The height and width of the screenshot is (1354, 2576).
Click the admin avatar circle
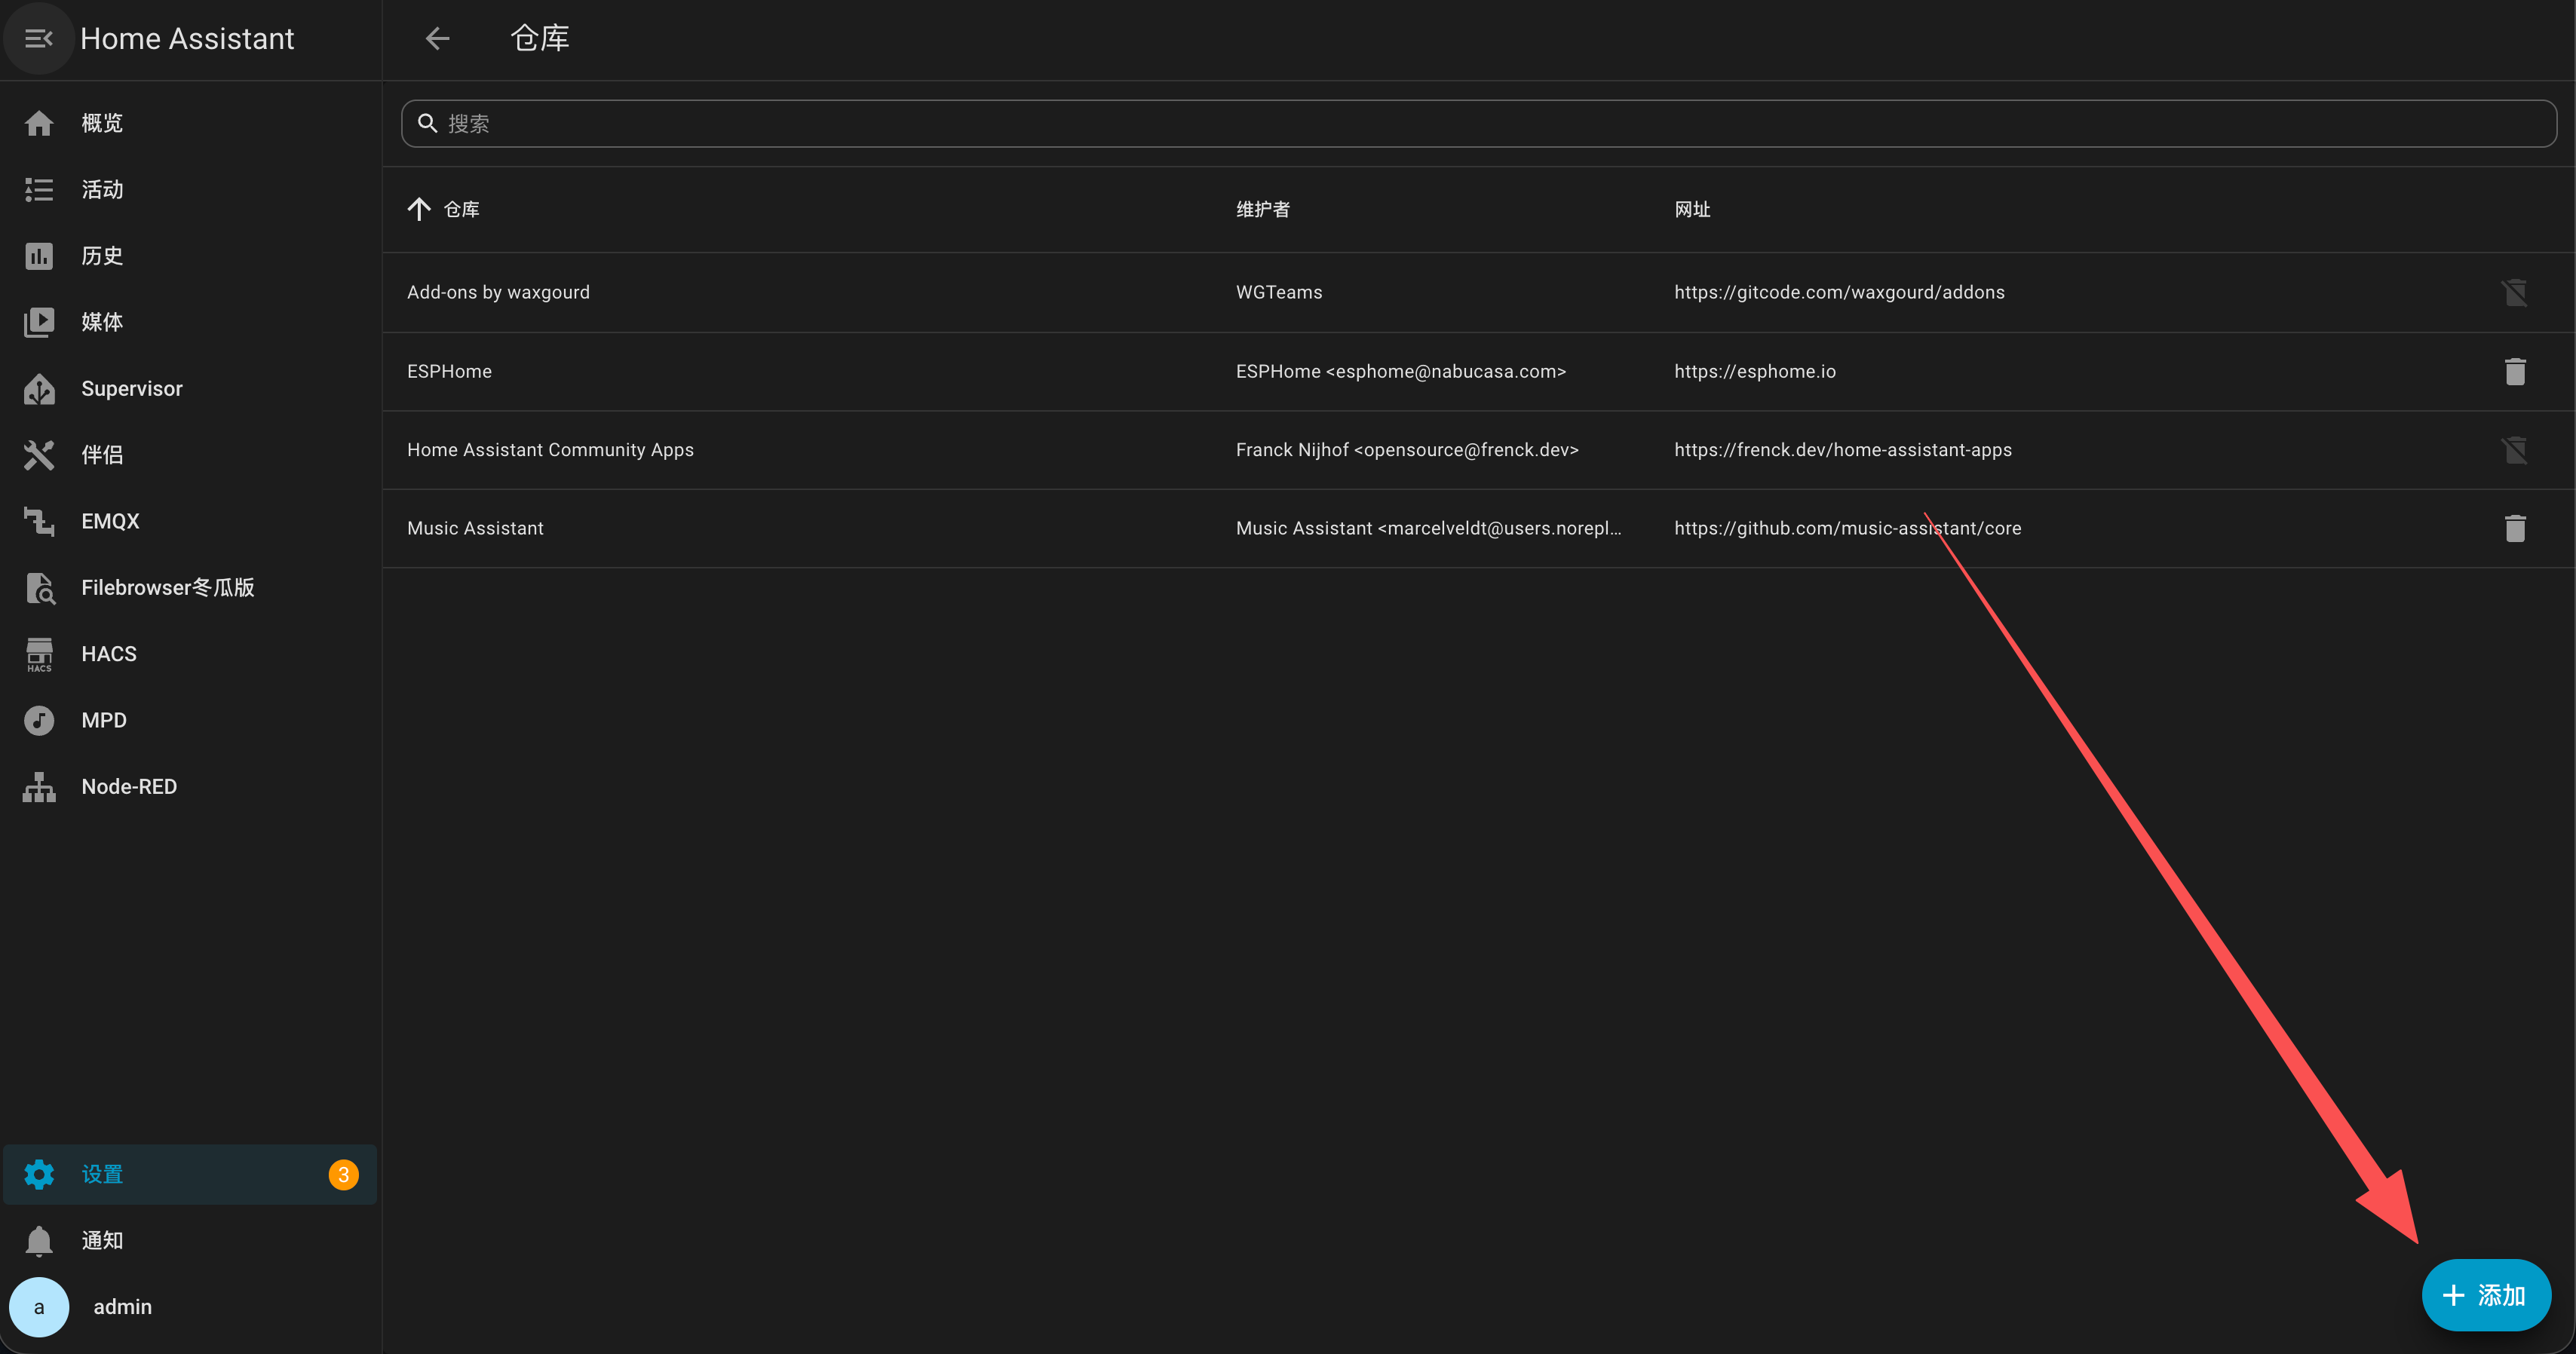tap(39, 1307)
